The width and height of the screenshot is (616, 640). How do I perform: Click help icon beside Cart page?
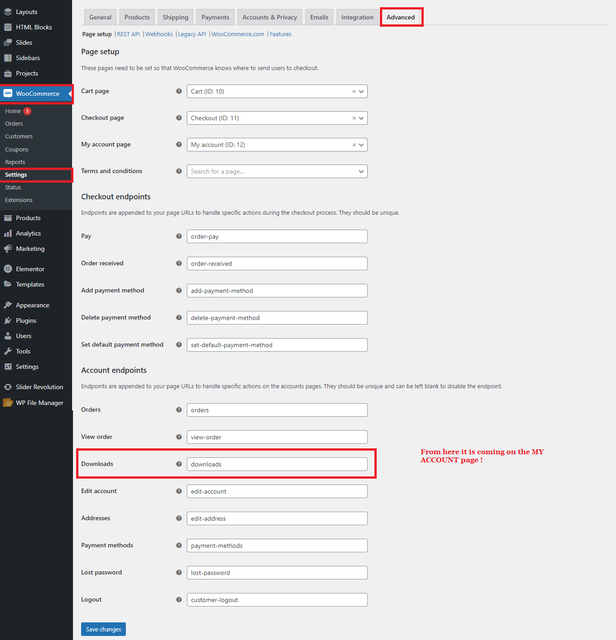[179, 91]
